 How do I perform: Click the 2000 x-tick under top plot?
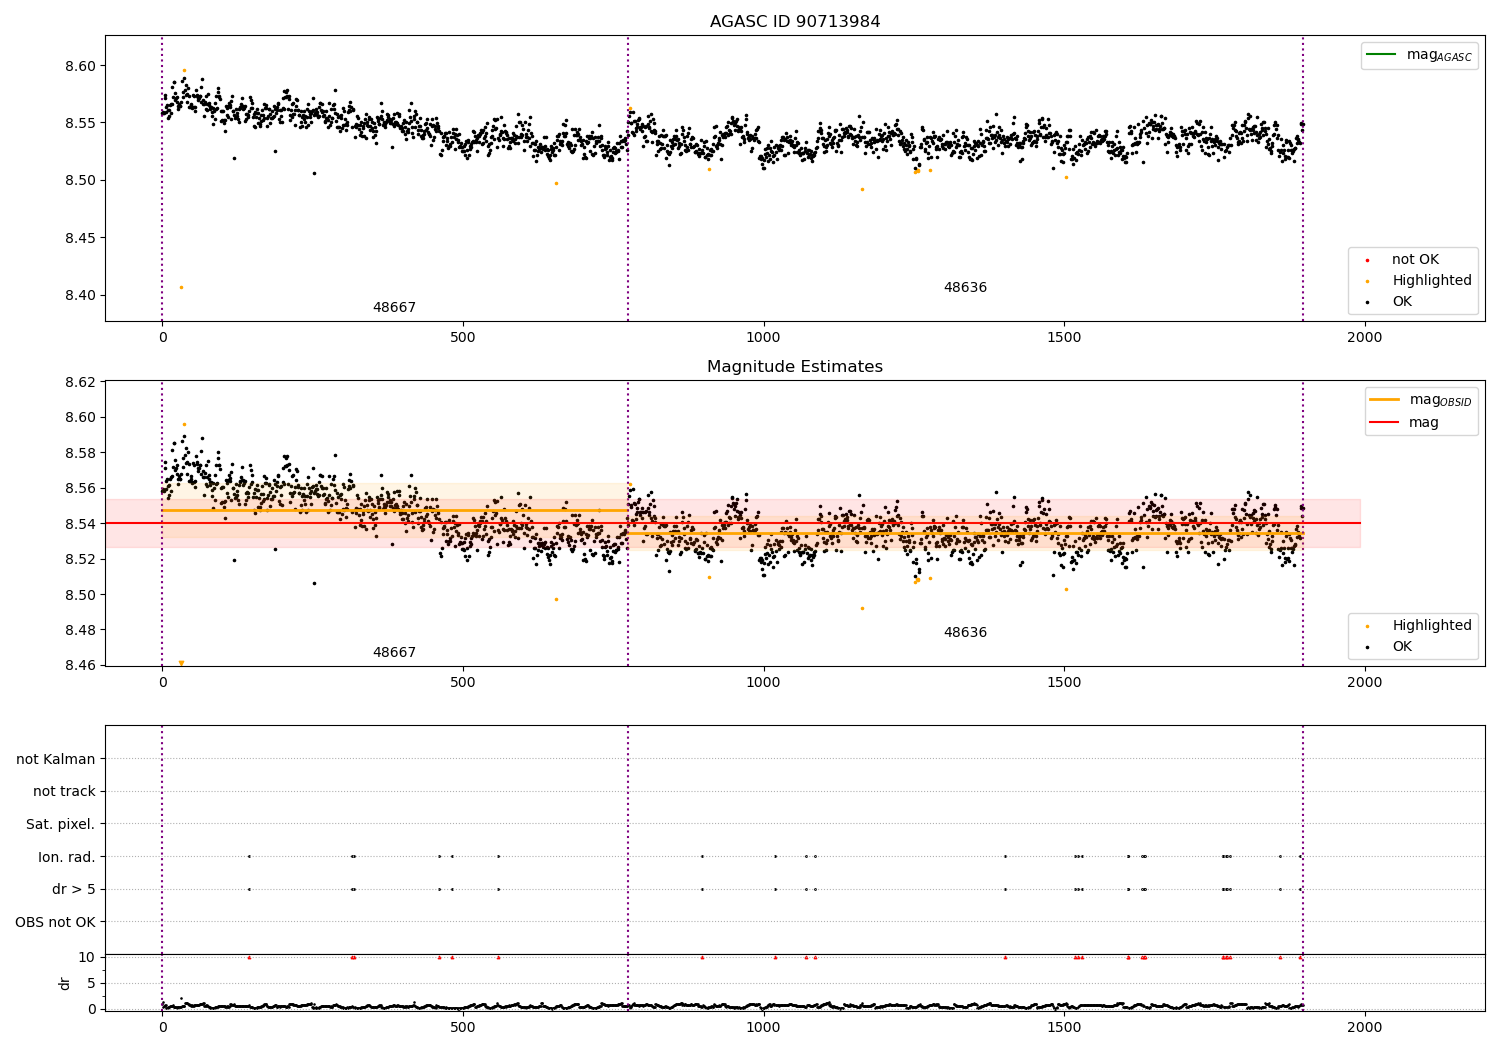pyautogui.click(x=1364, y=338)
